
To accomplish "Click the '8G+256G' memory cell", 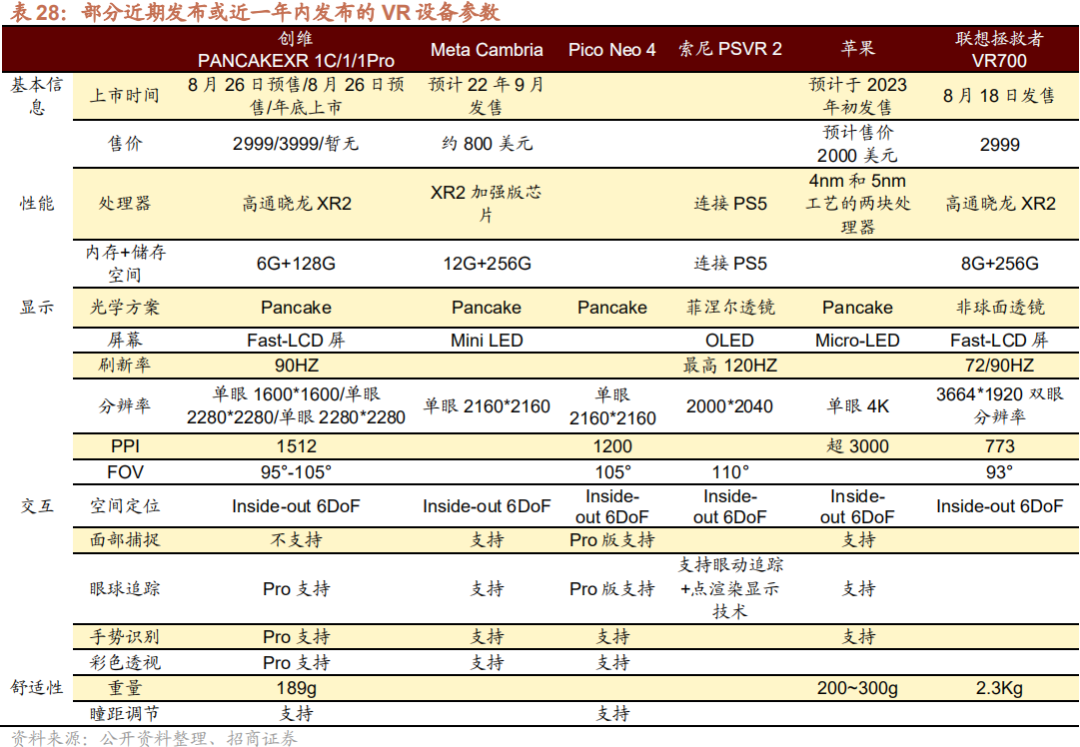I will tap(999, 264).
